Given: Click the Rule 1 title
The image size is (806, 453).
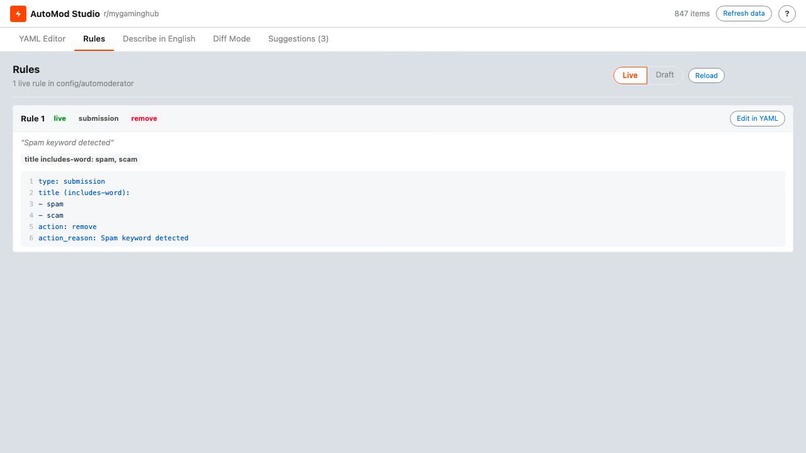Looking at the screenshot, I should click(32, 118).
